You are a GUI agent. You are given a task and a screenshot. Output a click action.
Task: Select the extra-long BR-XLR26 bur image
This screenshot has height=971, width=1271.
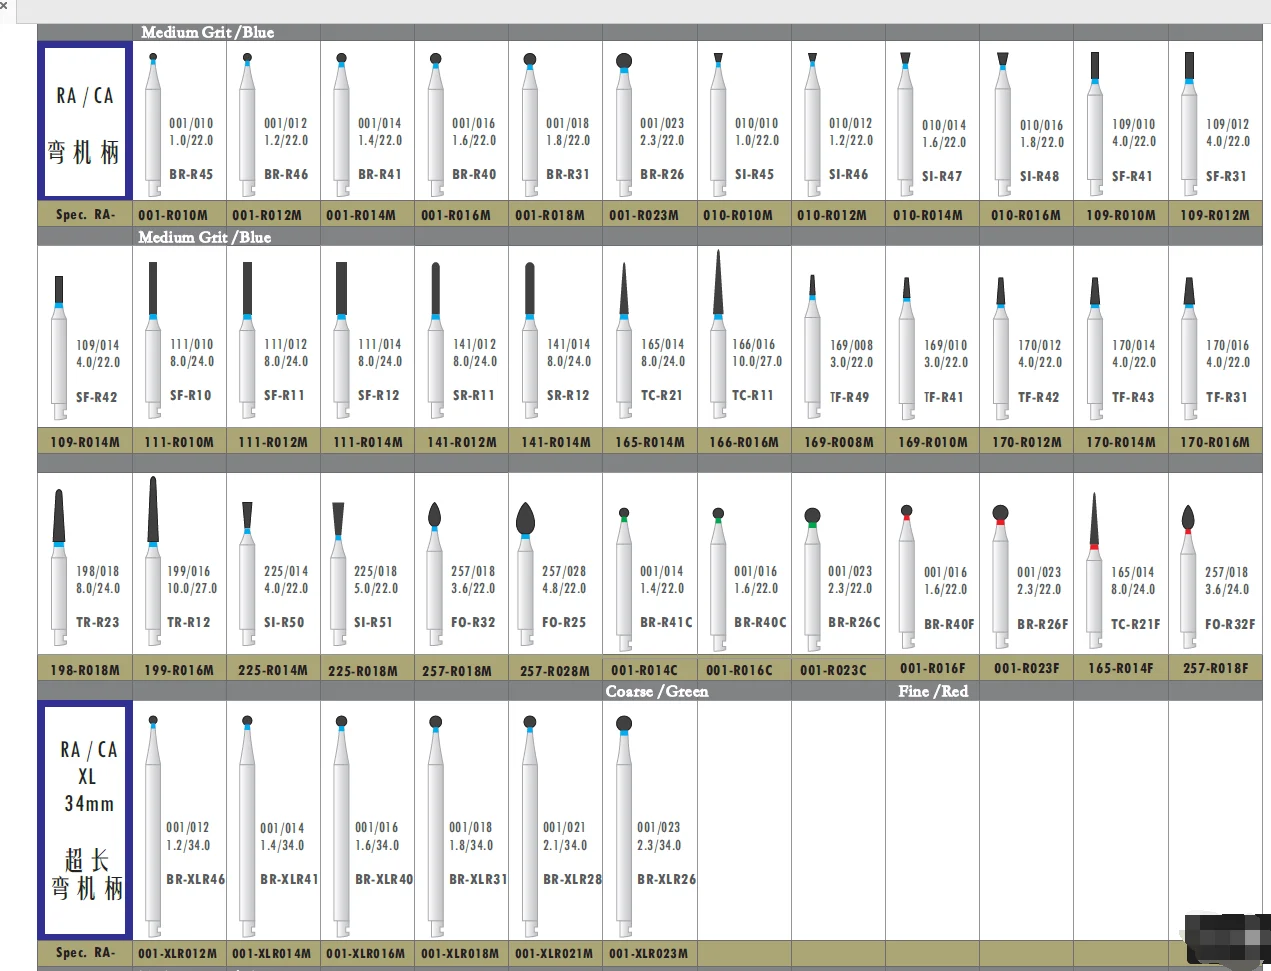[624, 825]
